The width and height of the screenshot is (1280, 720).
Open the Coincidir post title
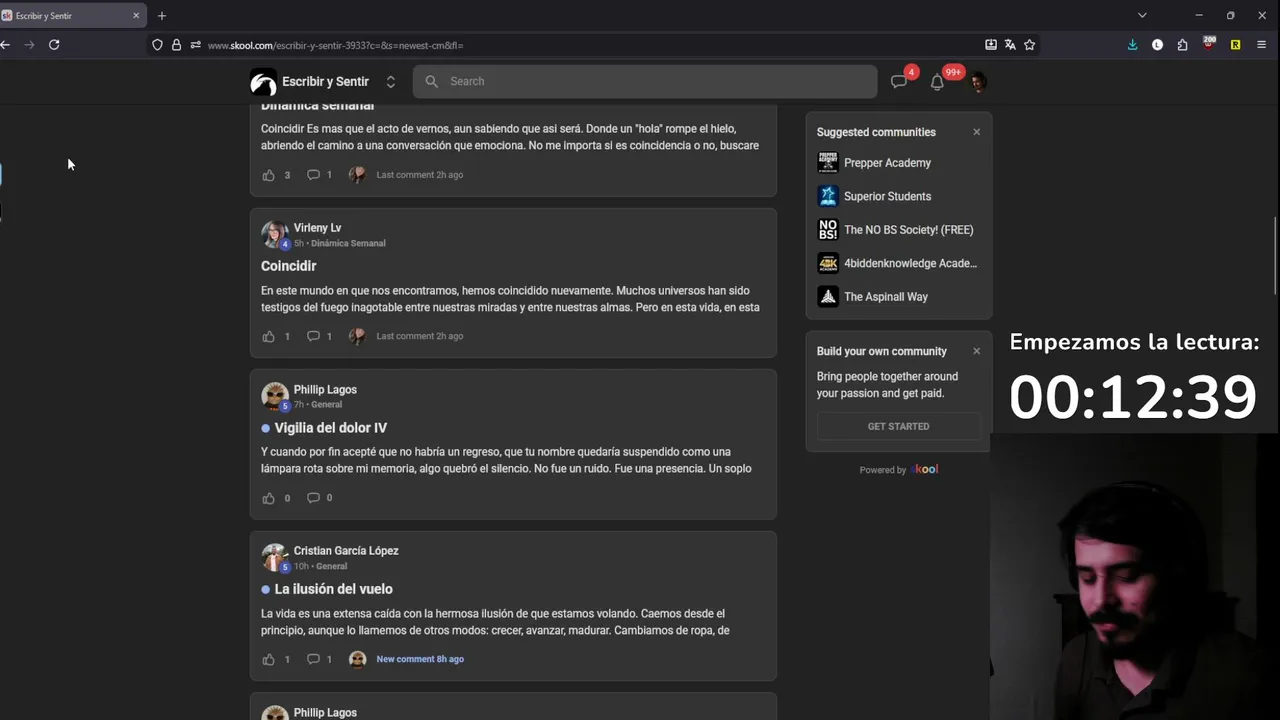288,266
